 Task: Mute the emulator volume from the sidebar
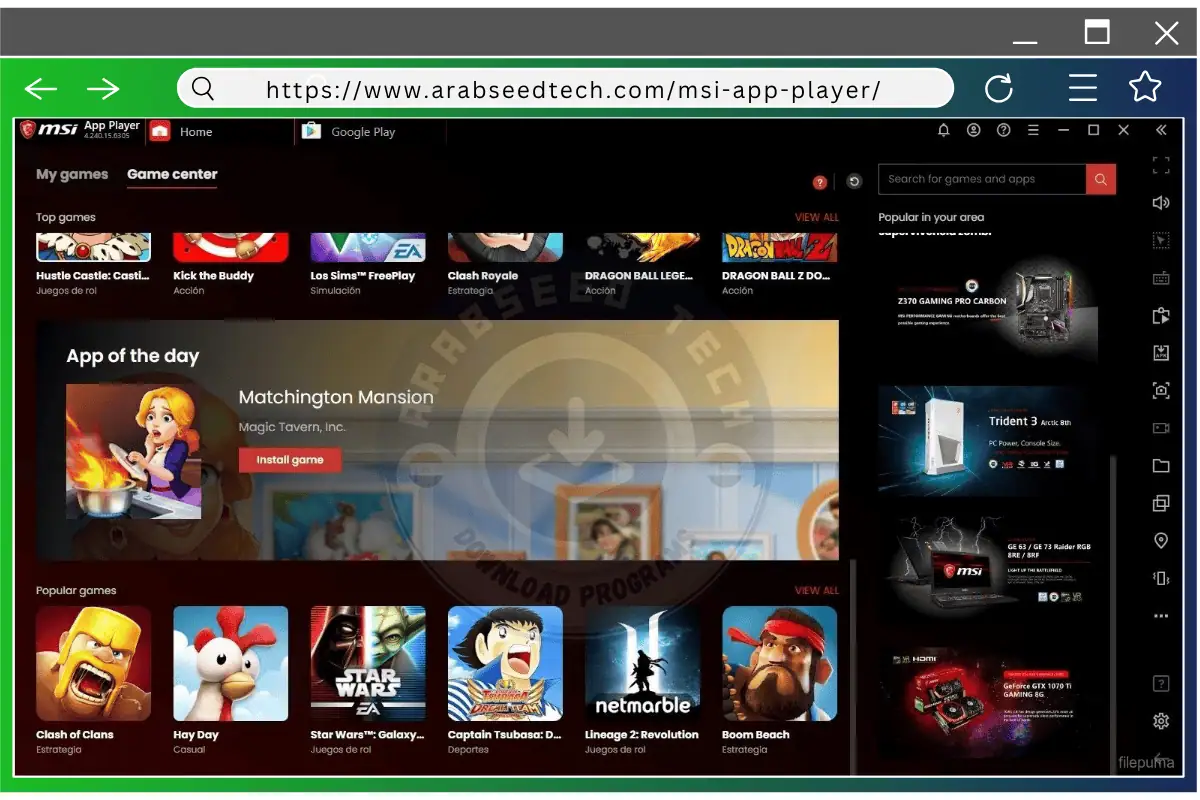click(1161, 202)
